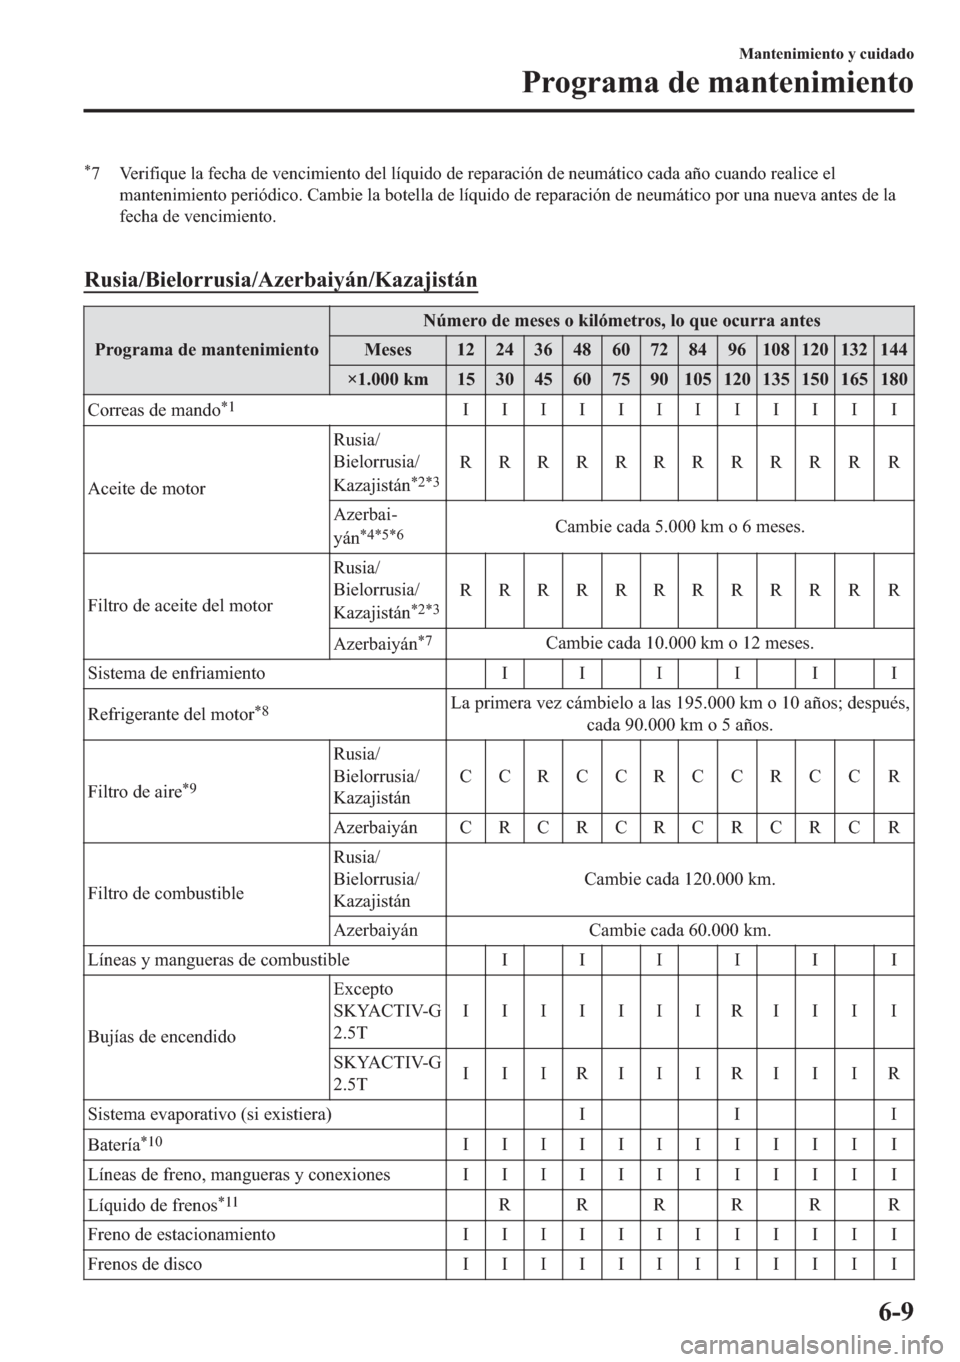
Task: Select the '180' kilometre column value
Action: (x=893, y=379)
